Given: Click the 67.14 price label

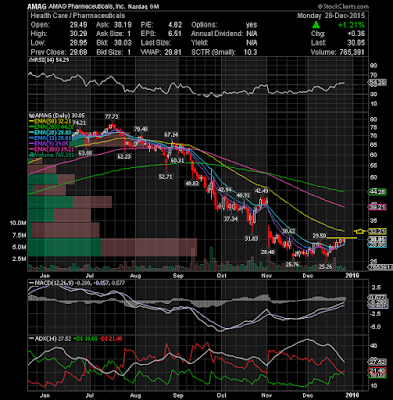Looking at the screenshot, I should (171, 135).
